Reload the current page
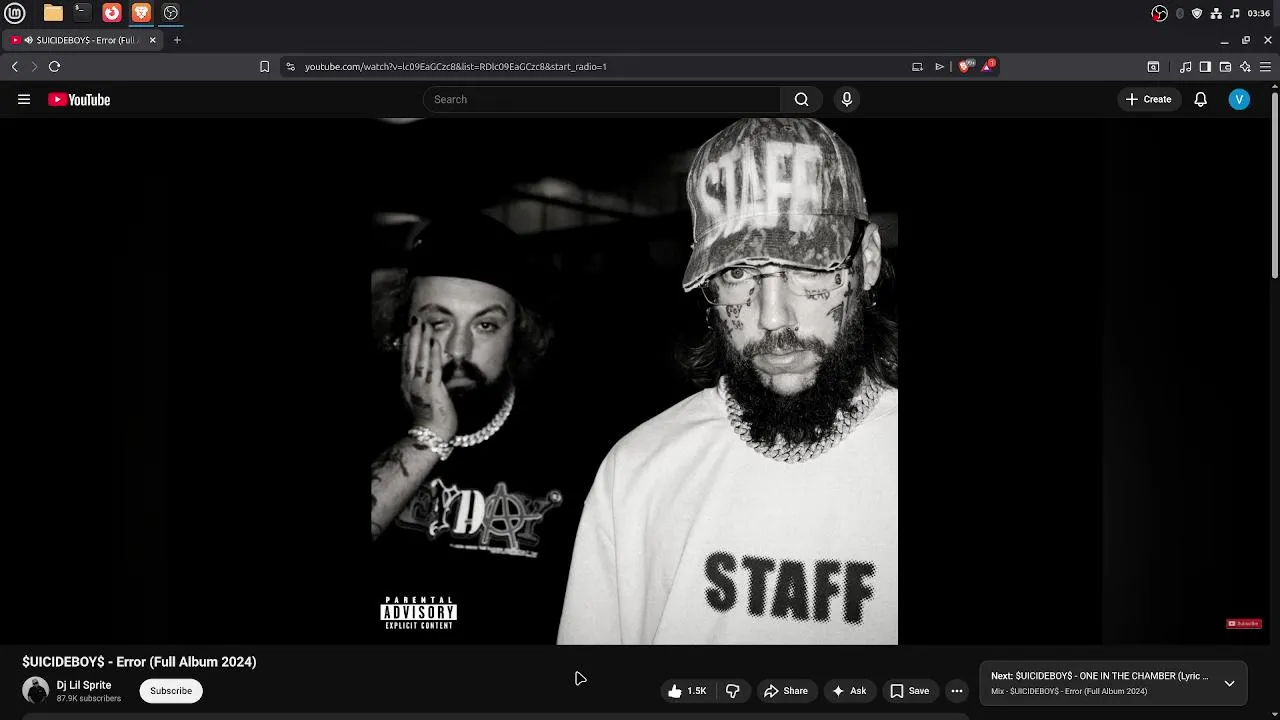Image resolution: width=1280 pixels, height=720 pixels. [x=54, y=66]
